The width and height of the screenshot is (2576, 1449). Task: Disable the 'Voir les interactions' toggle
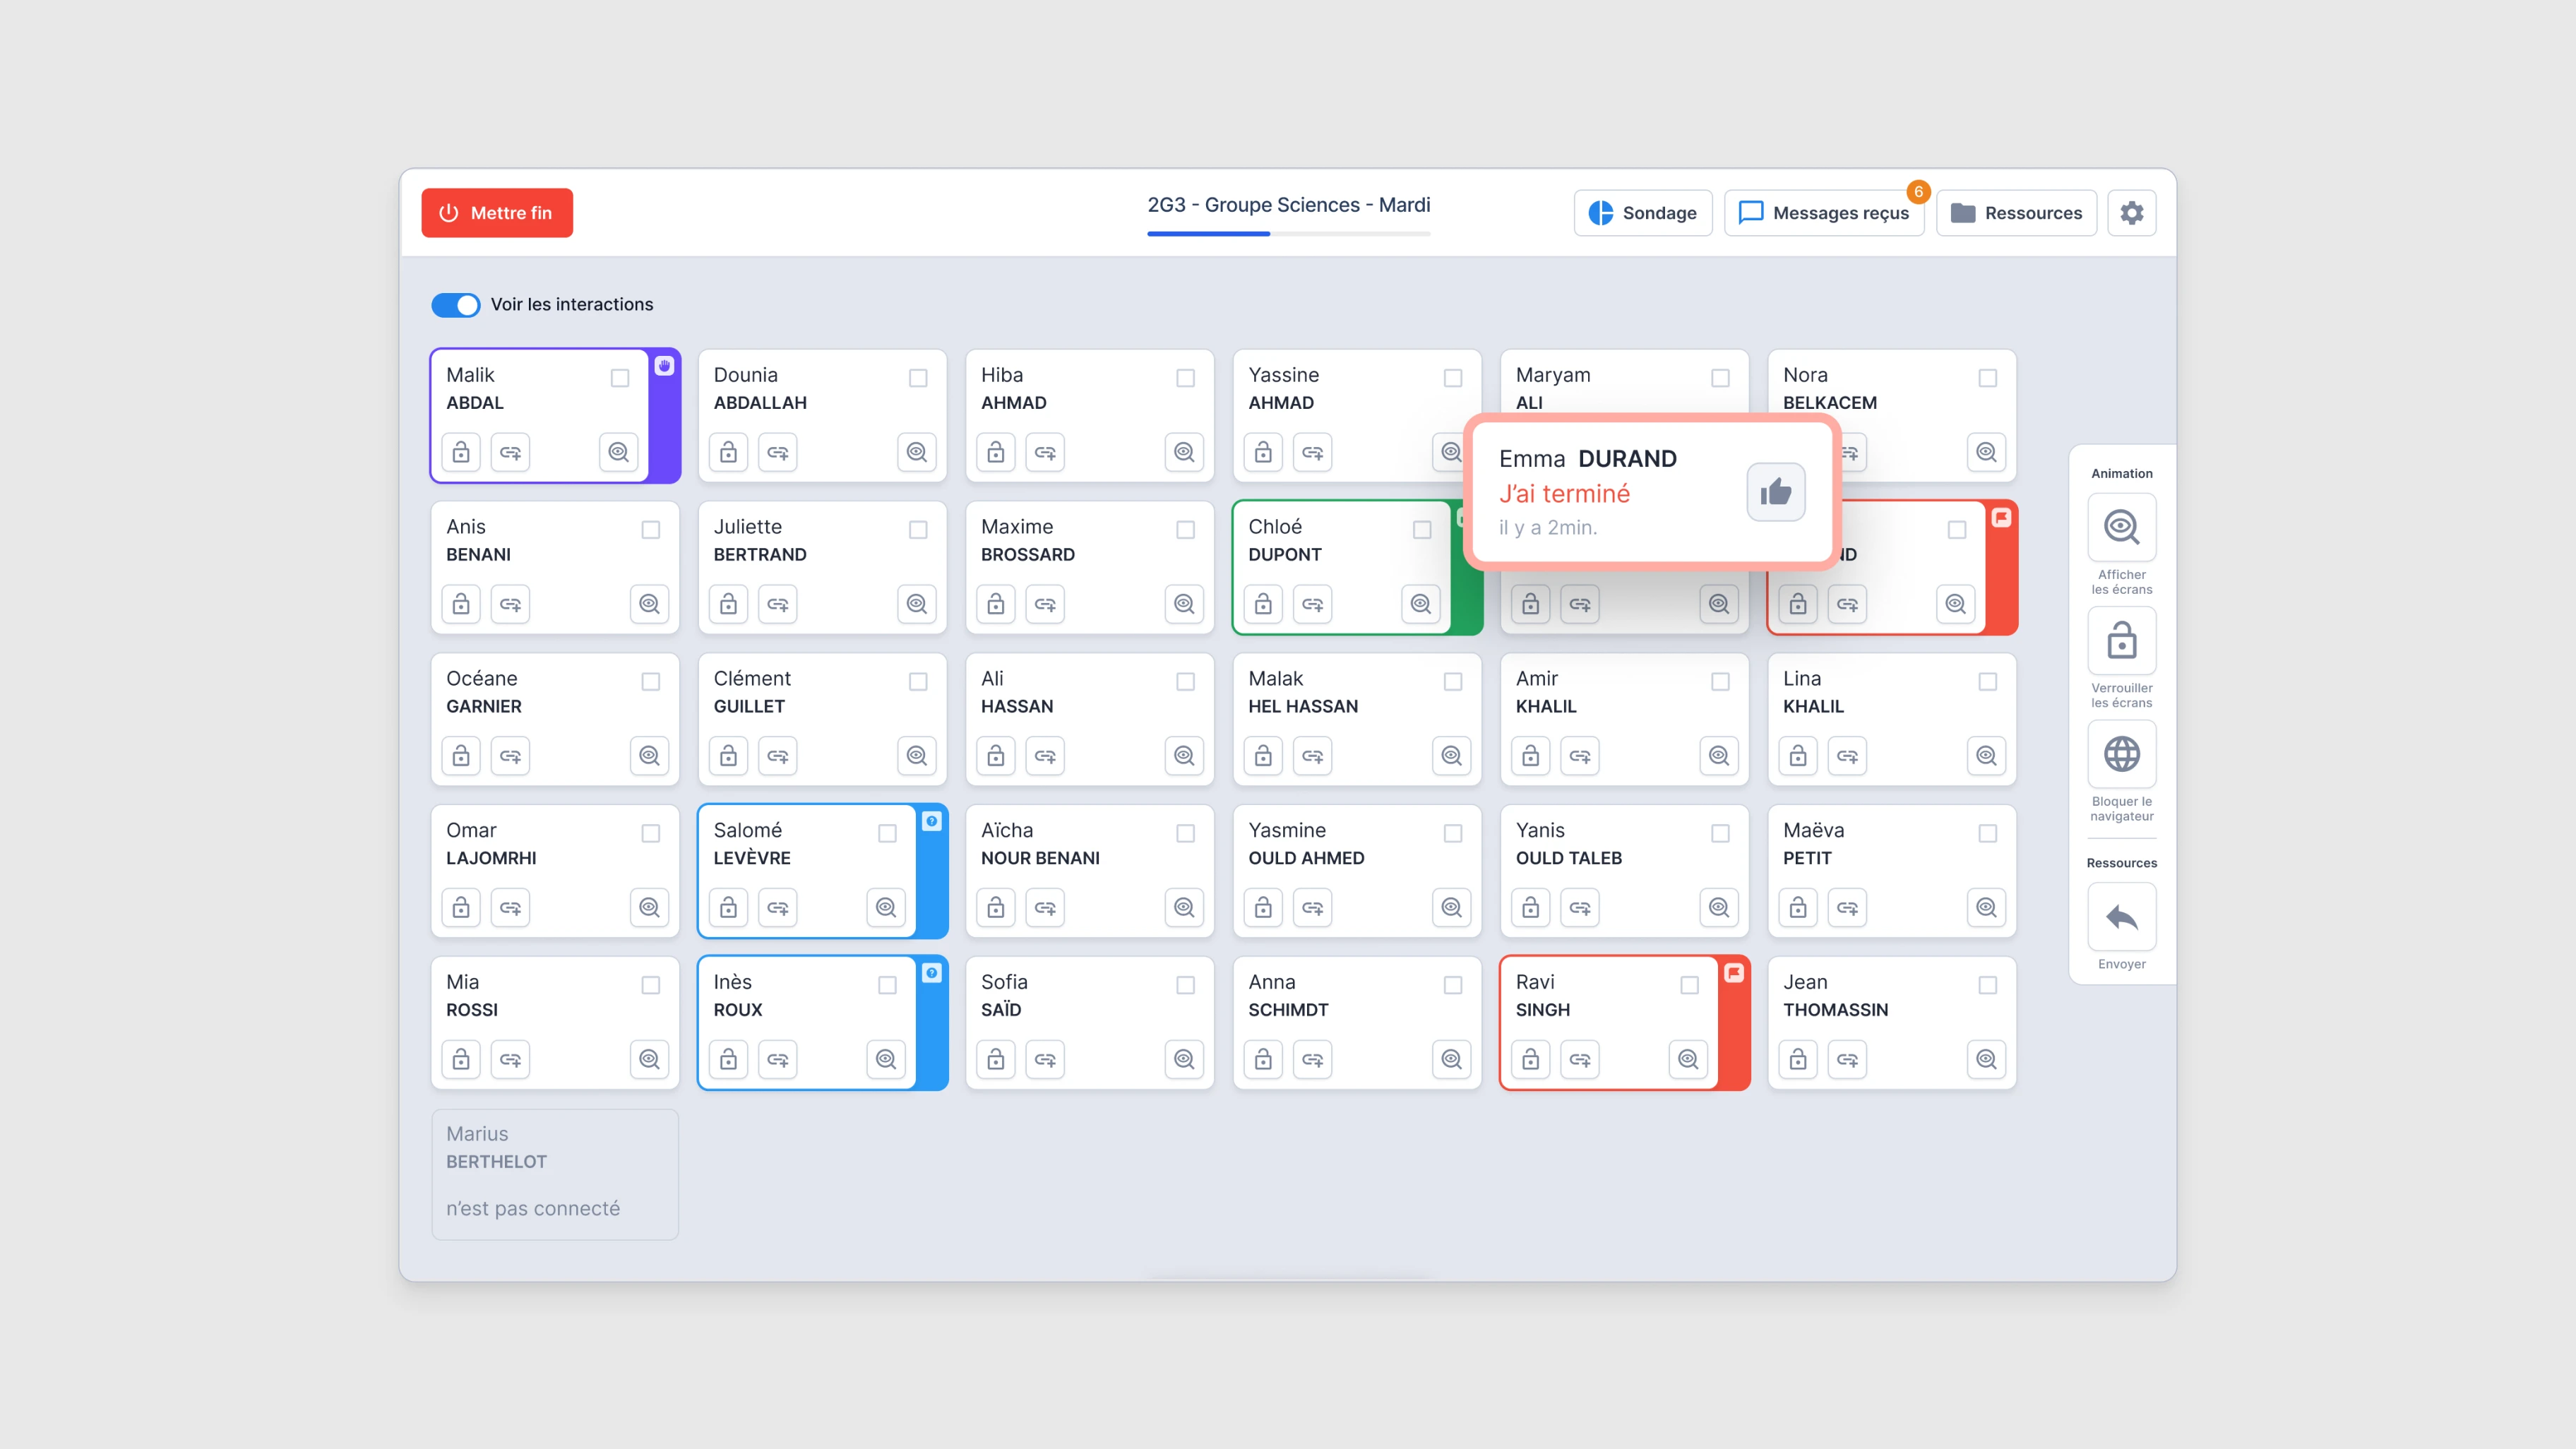coord(456,305)
